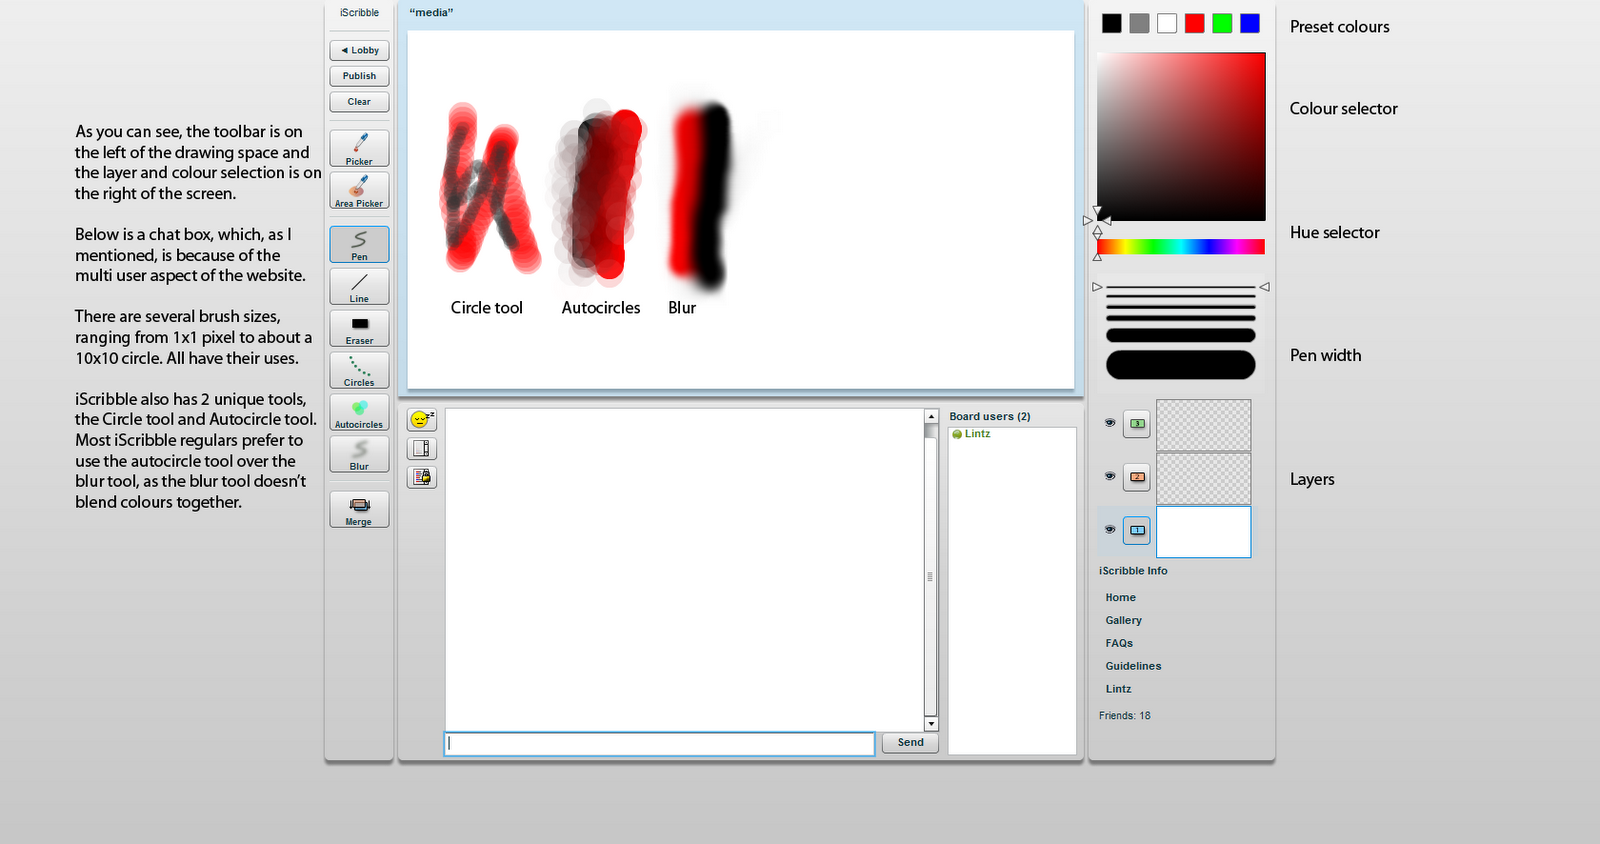Select the Eraser tool
Image resolution: width=1600 pixels, height=844 pixels.
tap(359, 328)
